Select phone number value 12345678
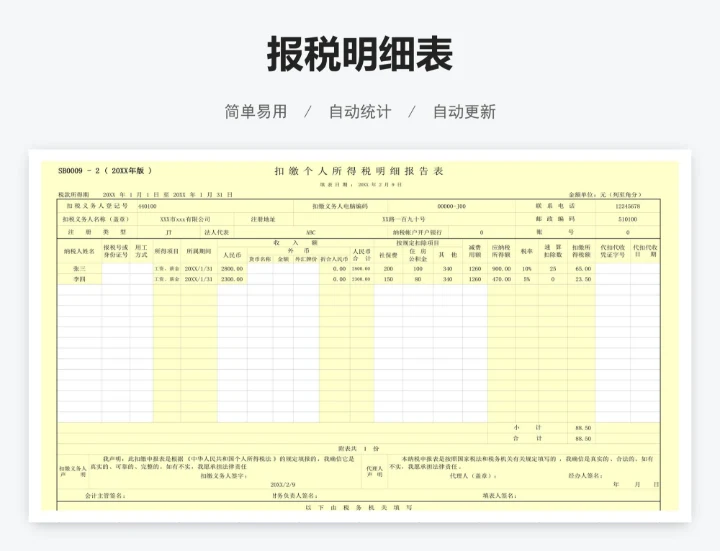This screenshot has height=551, width=720. (x=628, y=207)
